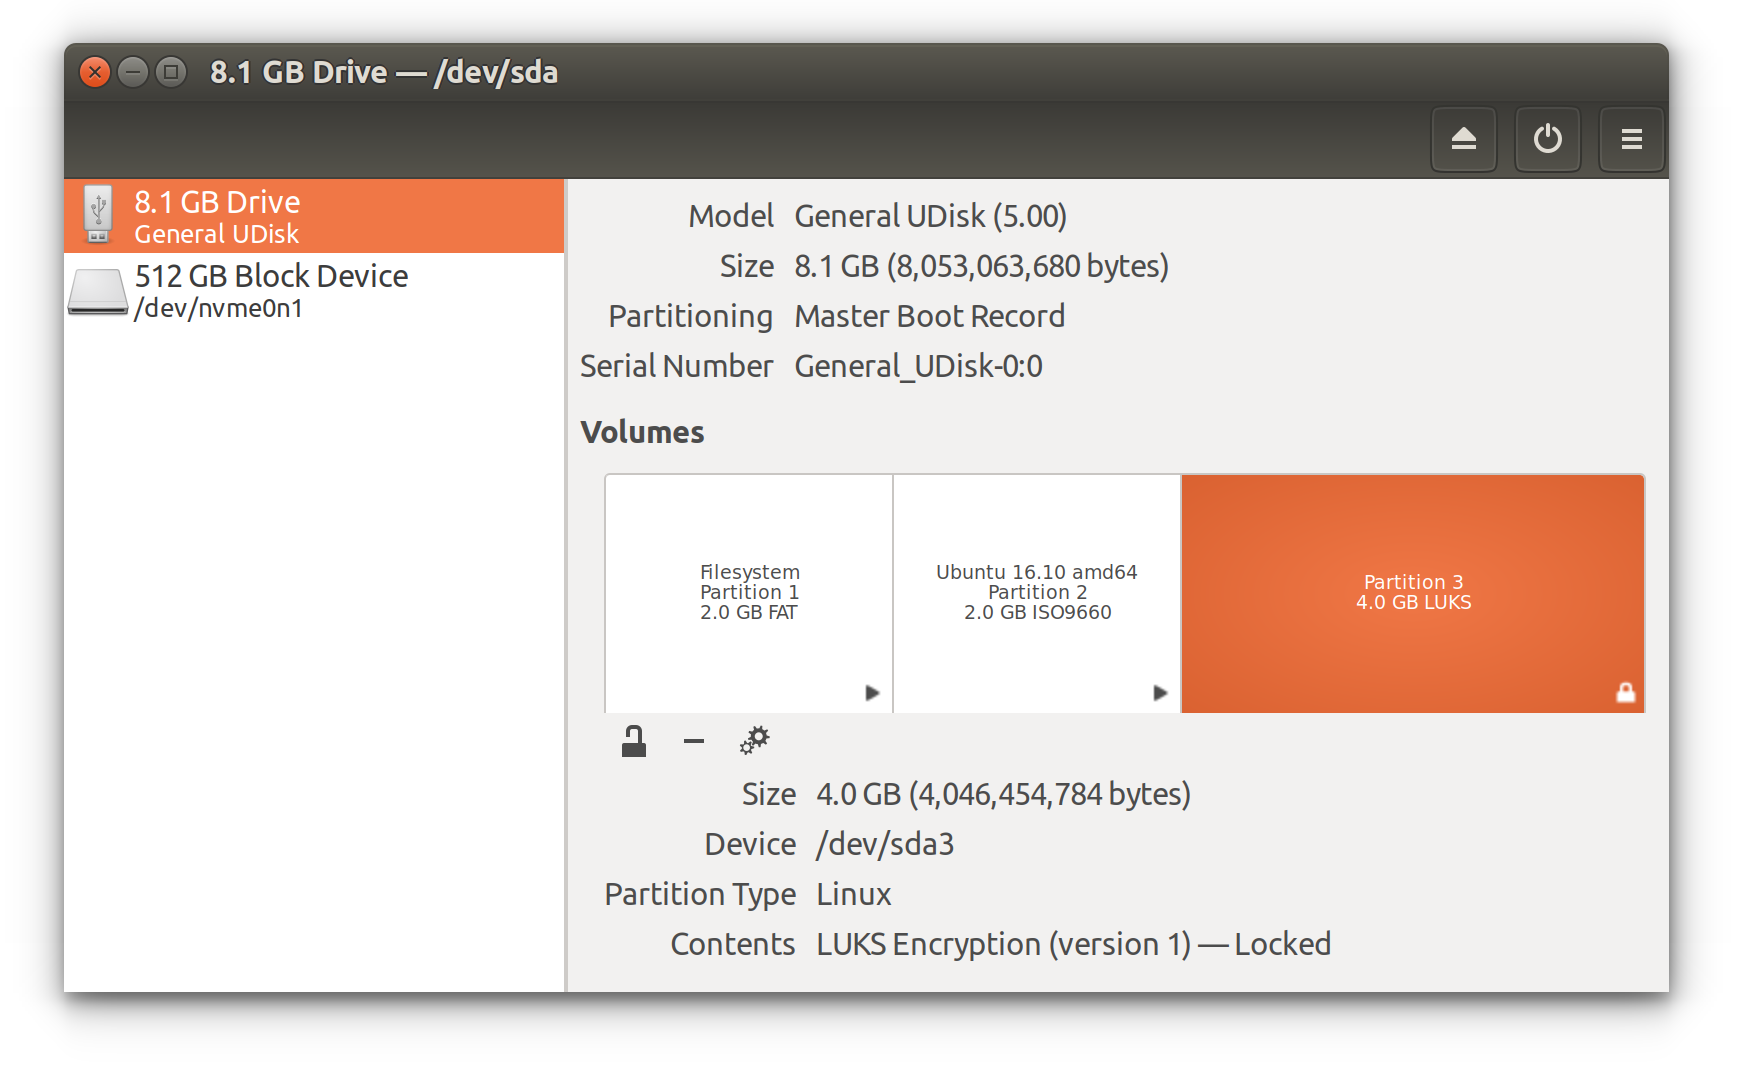Click Master Boot Record partitioning value
The width and height of the screenshot is (1746, 1068).
click(x=929, y=317)
